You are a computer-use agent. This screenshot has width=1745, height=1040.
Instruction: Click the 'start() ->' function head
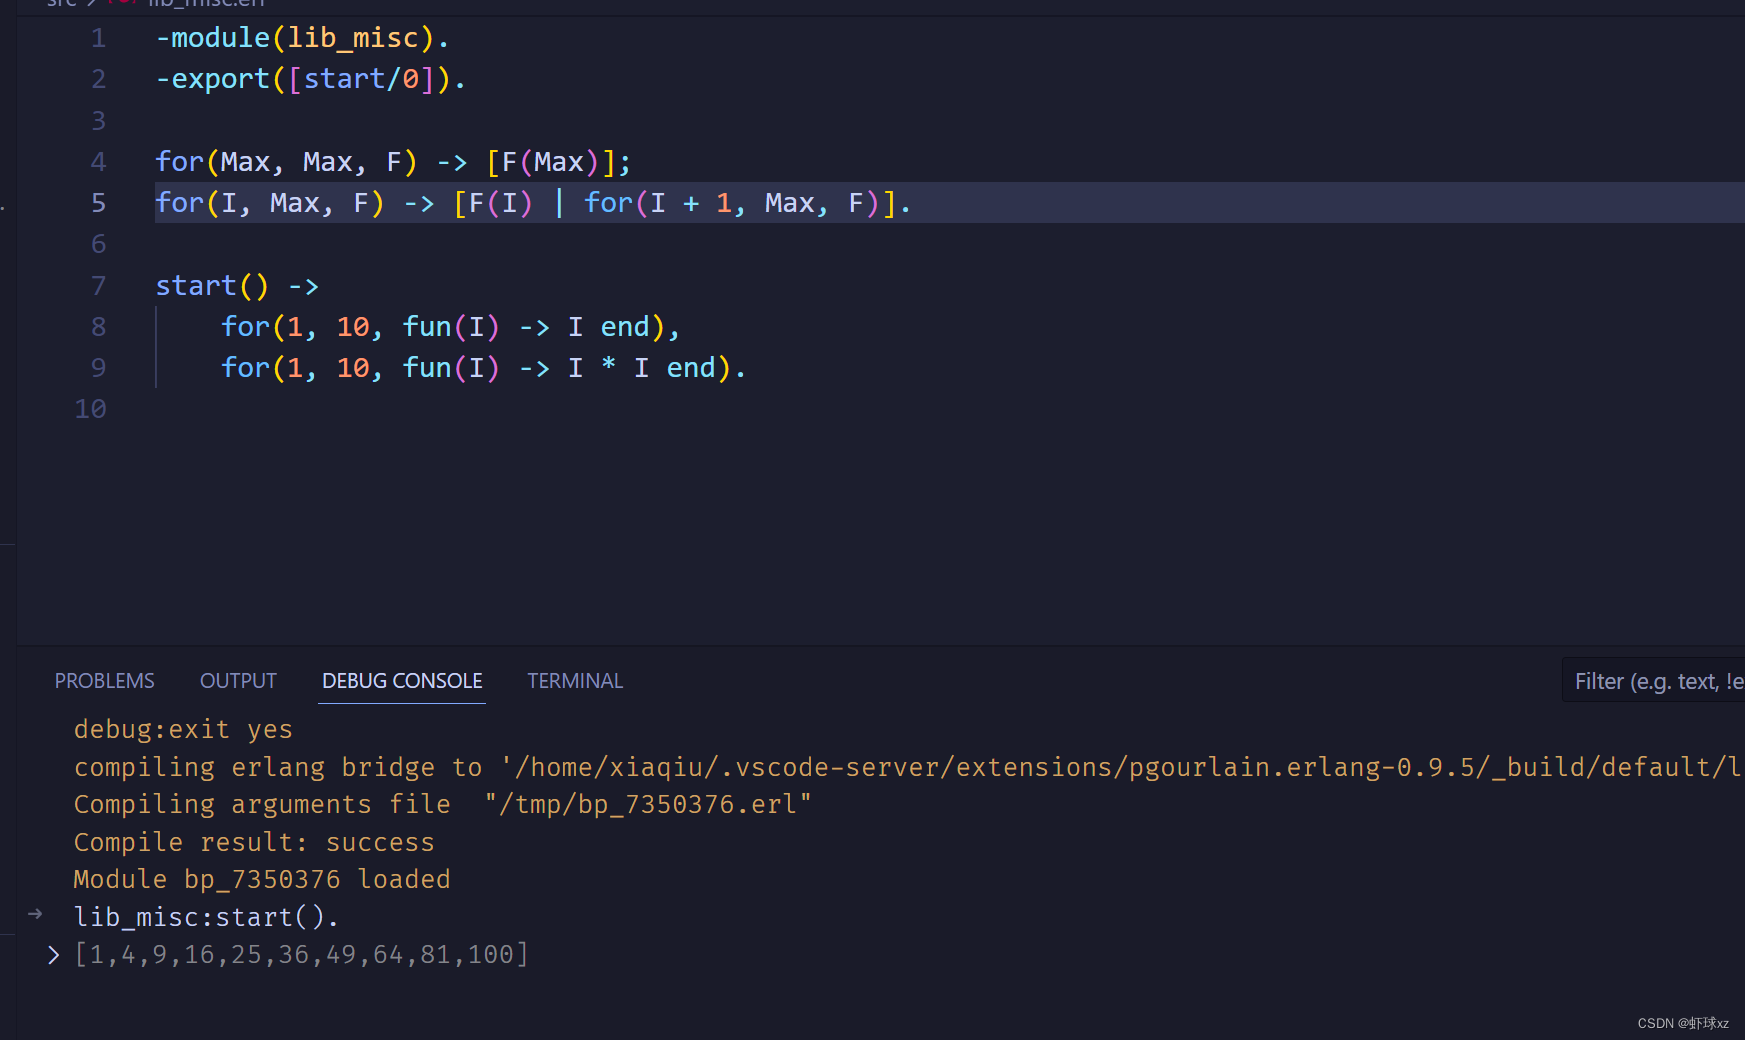tap(237, 286)
